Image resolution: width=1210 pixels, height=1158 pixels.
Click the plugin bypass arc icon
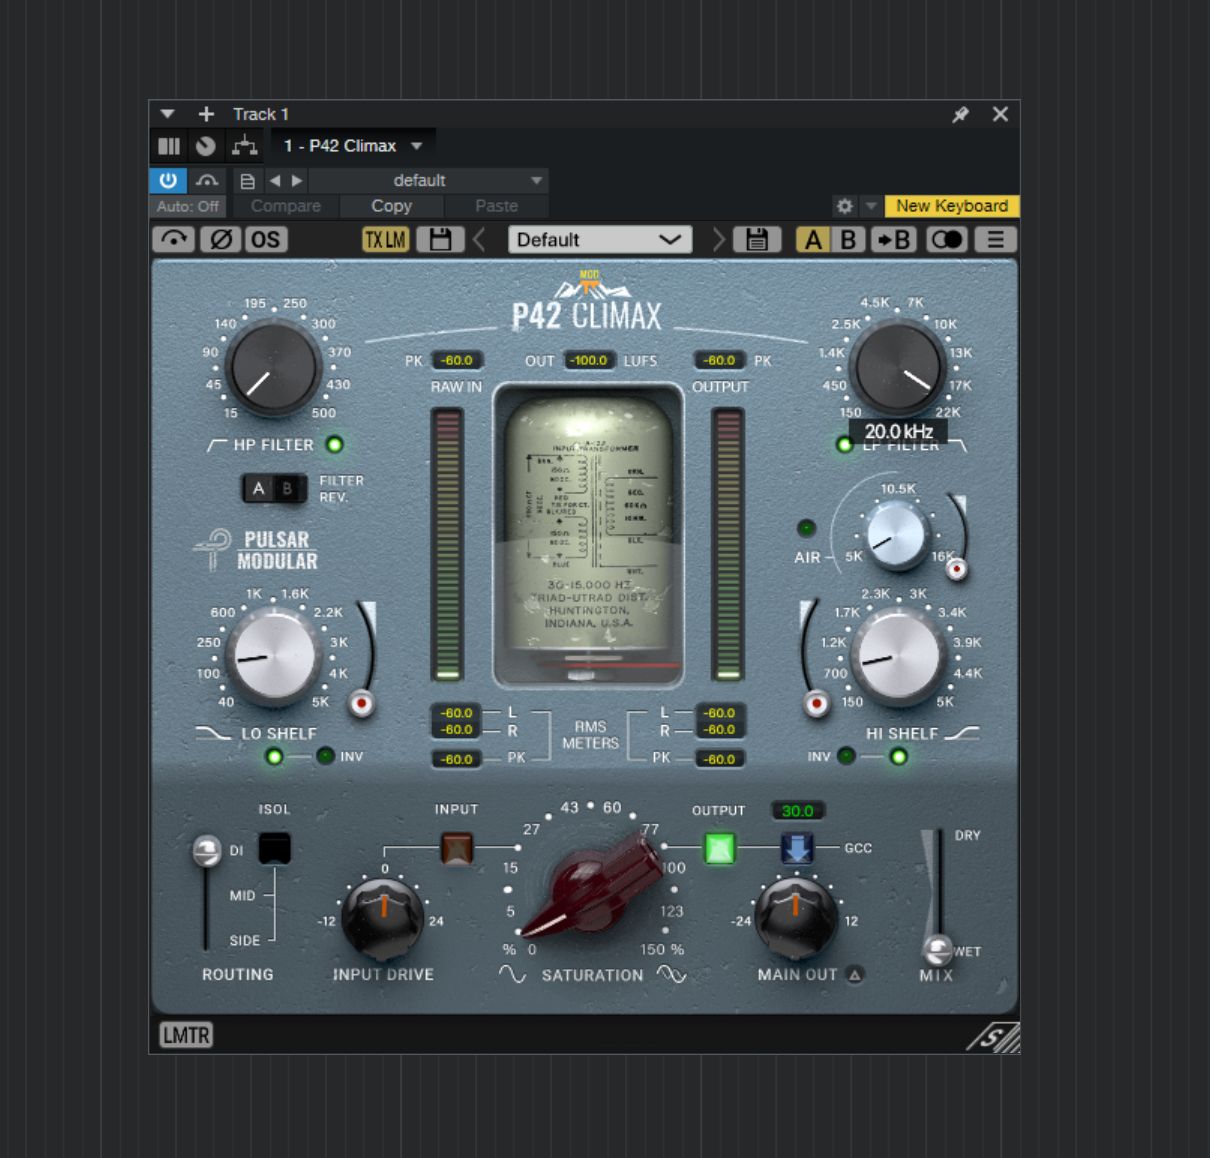pyautogui.click(x=175, y=240)
